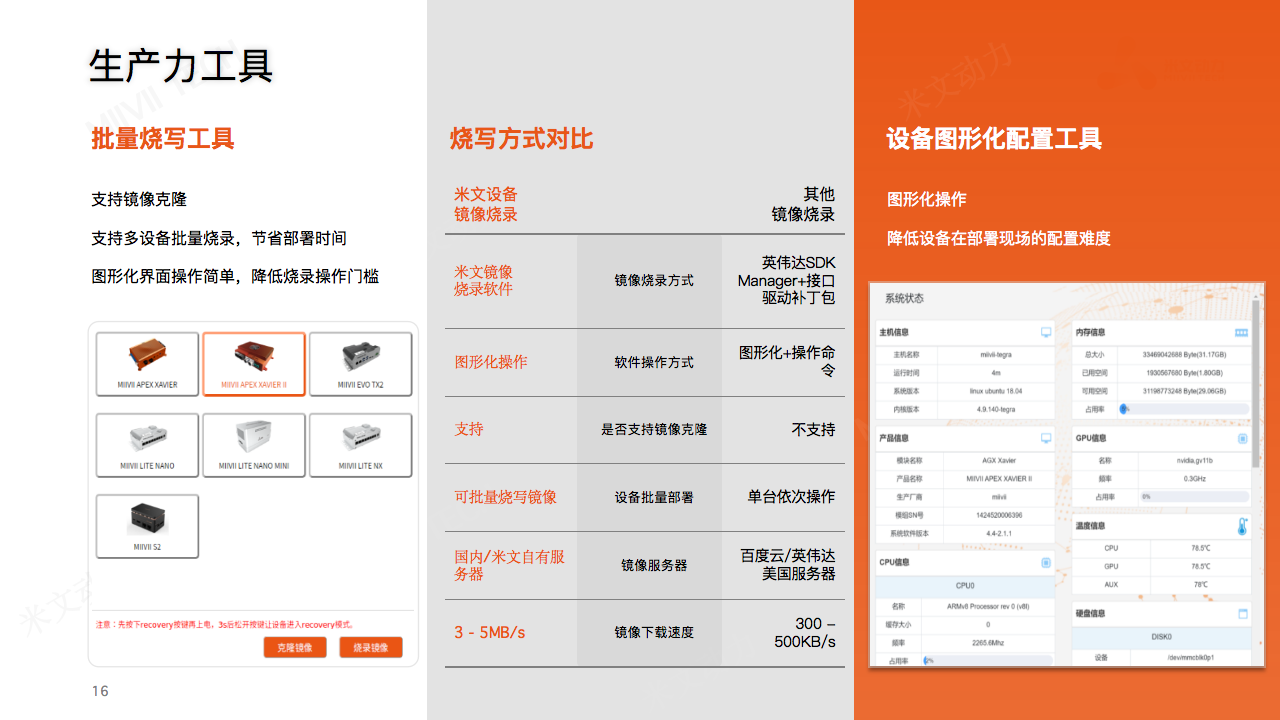The image size is (1280, 720).
Task: Click the red recovery mode notice text
Action: (225, 623)
